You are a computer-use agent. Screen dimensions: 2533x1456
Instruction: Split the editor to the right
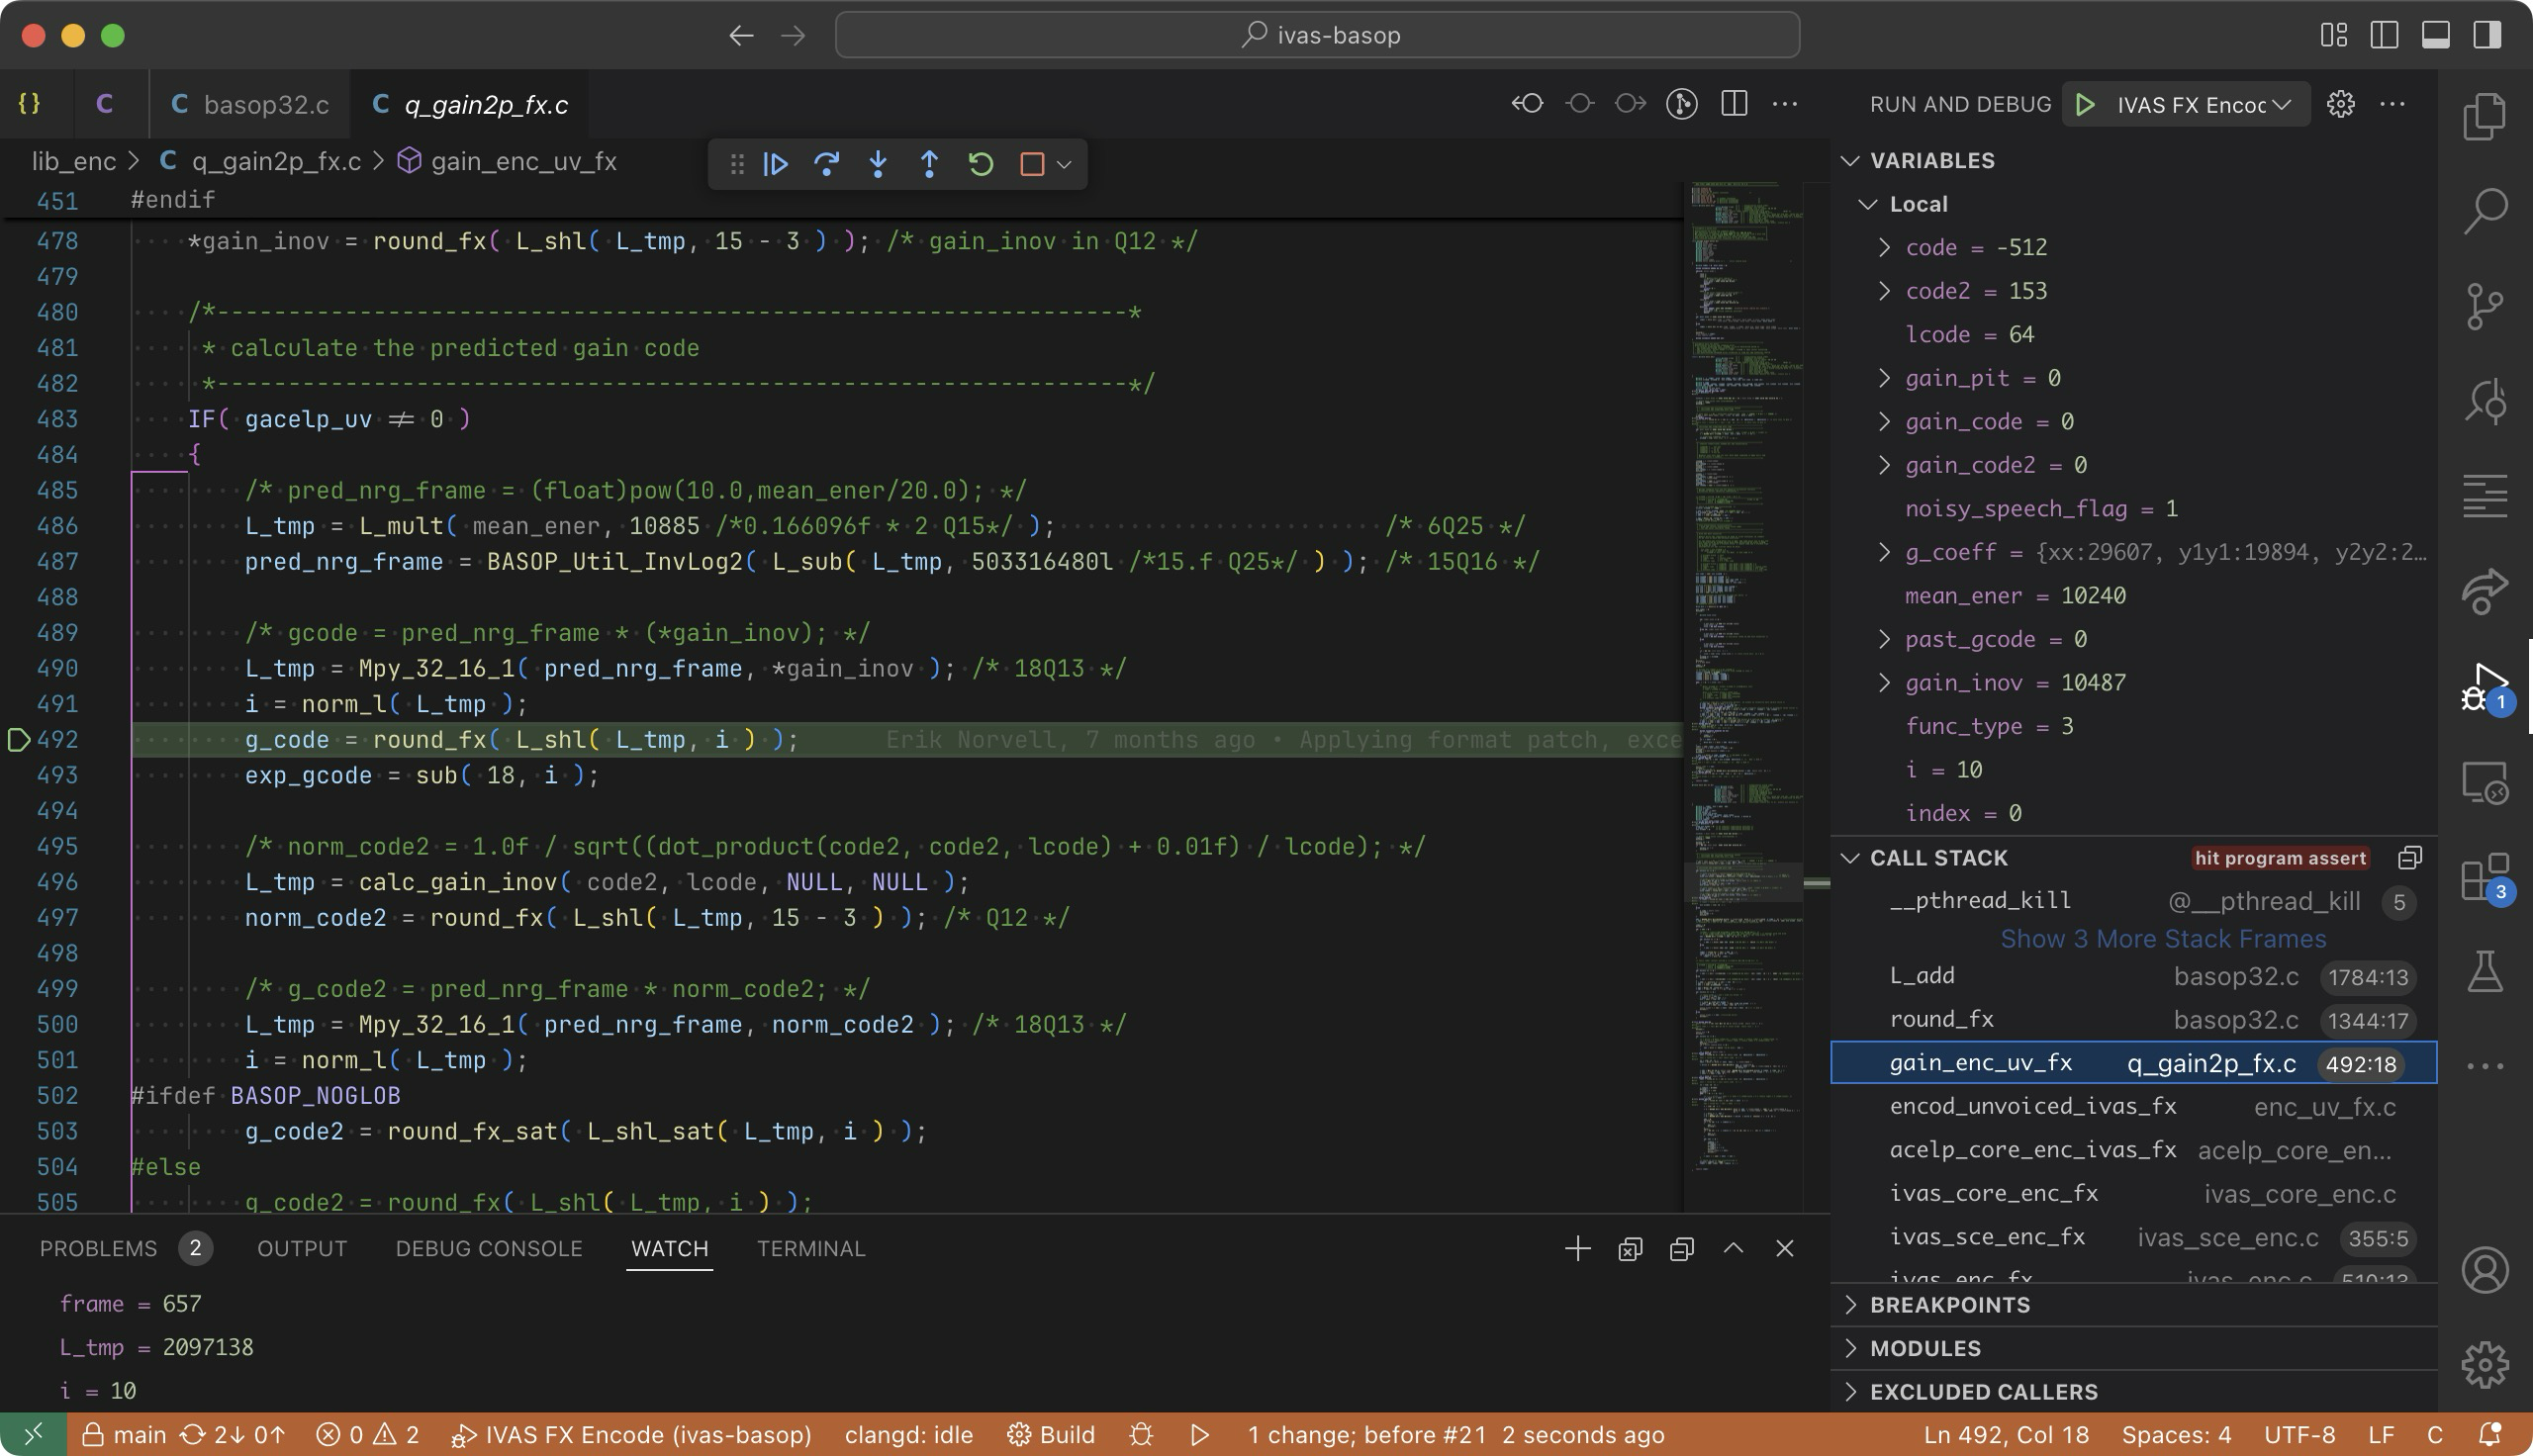pyautogui.click(x=1734, y=104)
